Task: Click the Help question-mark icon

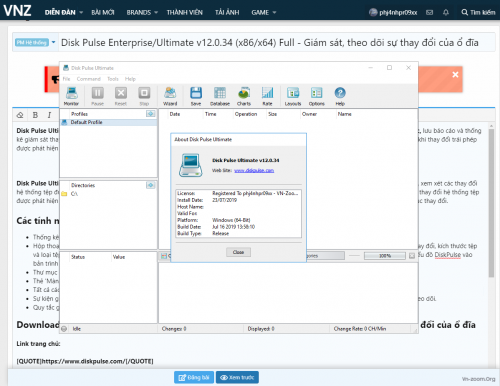Action: 340,96
